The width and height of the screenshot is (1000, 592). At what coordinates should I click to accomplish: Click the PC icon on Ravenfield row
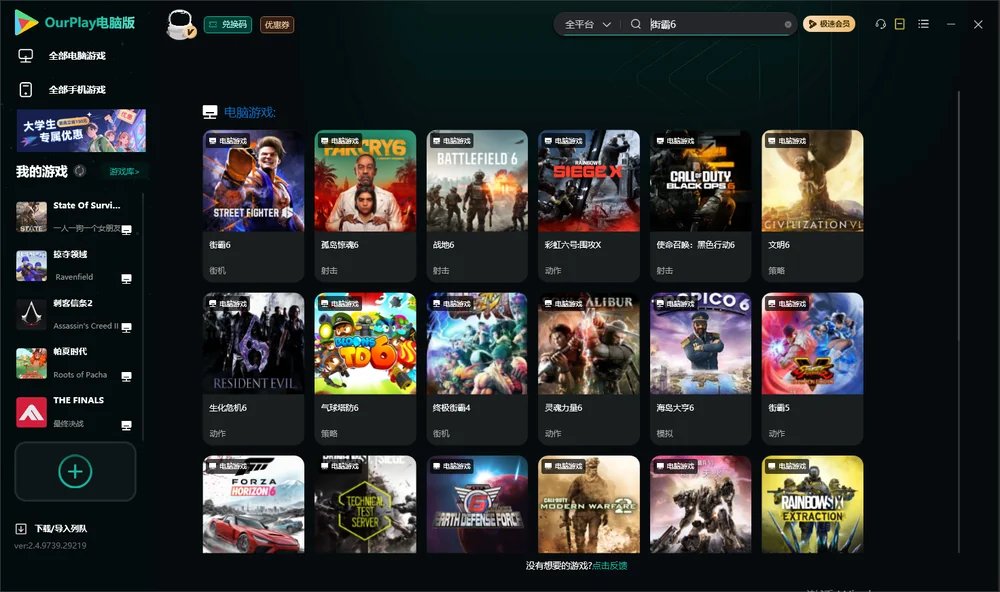point(126,279)
